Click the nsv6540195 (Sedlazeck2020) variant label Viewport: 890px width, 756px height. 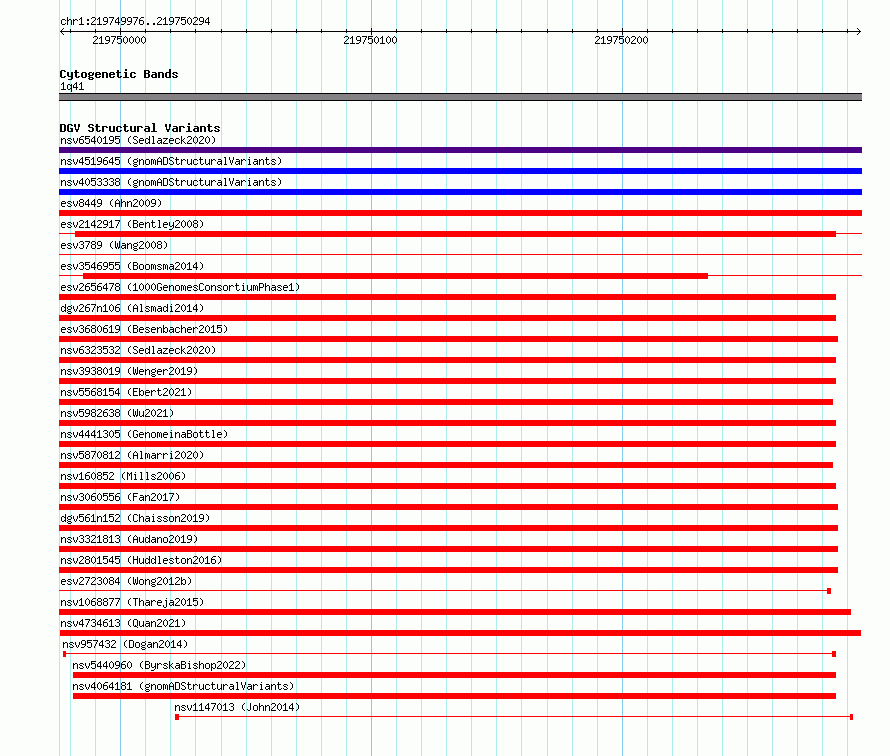(x=138, y=140)
